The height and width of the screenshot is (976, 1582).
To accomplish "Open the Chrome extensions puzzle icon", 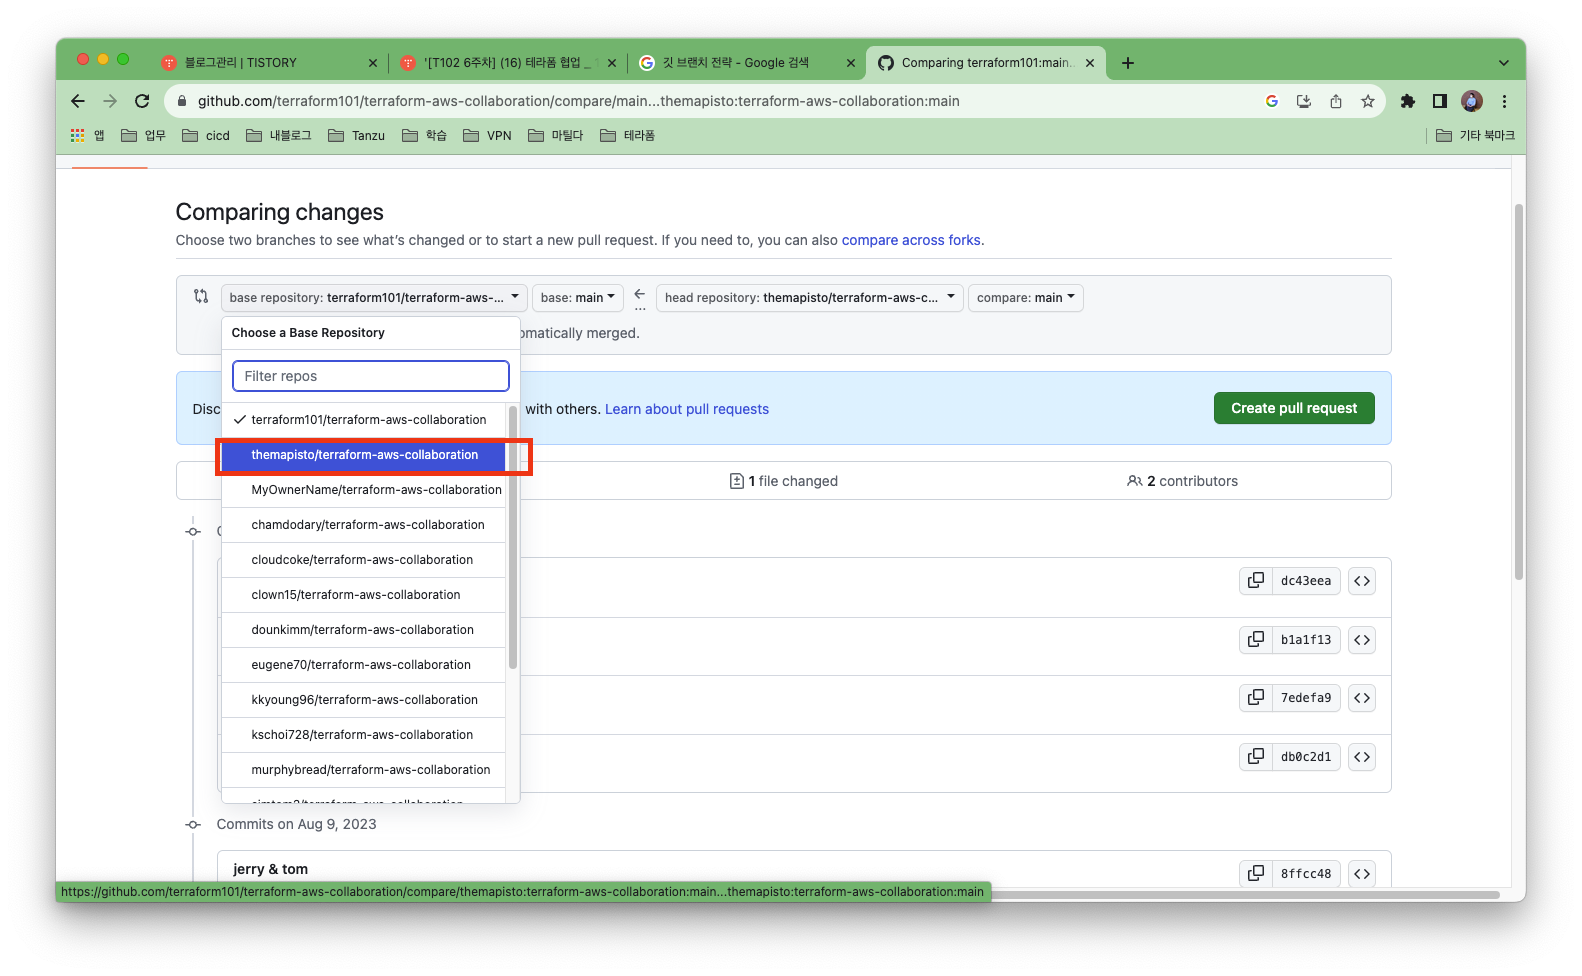I will 1408,101.
